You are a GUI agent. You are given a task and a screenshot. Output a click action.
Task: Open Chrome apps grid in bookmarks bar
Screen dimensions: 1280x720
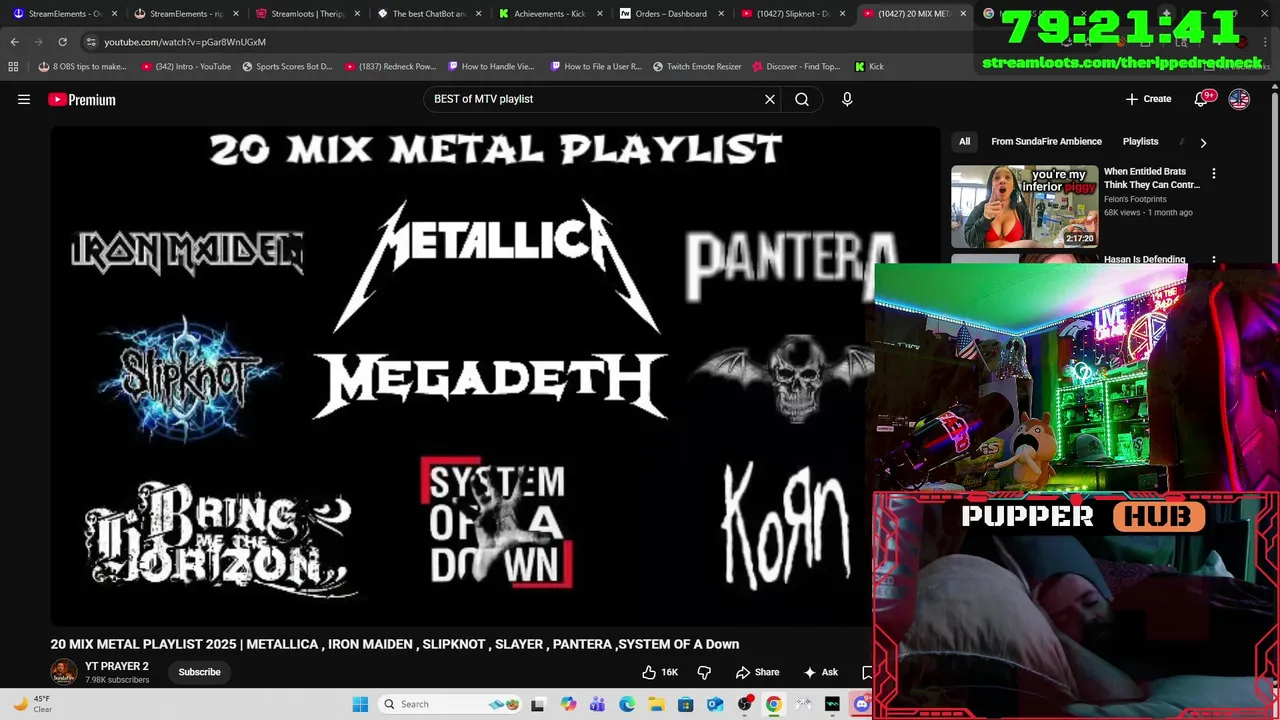pos(13,67)
